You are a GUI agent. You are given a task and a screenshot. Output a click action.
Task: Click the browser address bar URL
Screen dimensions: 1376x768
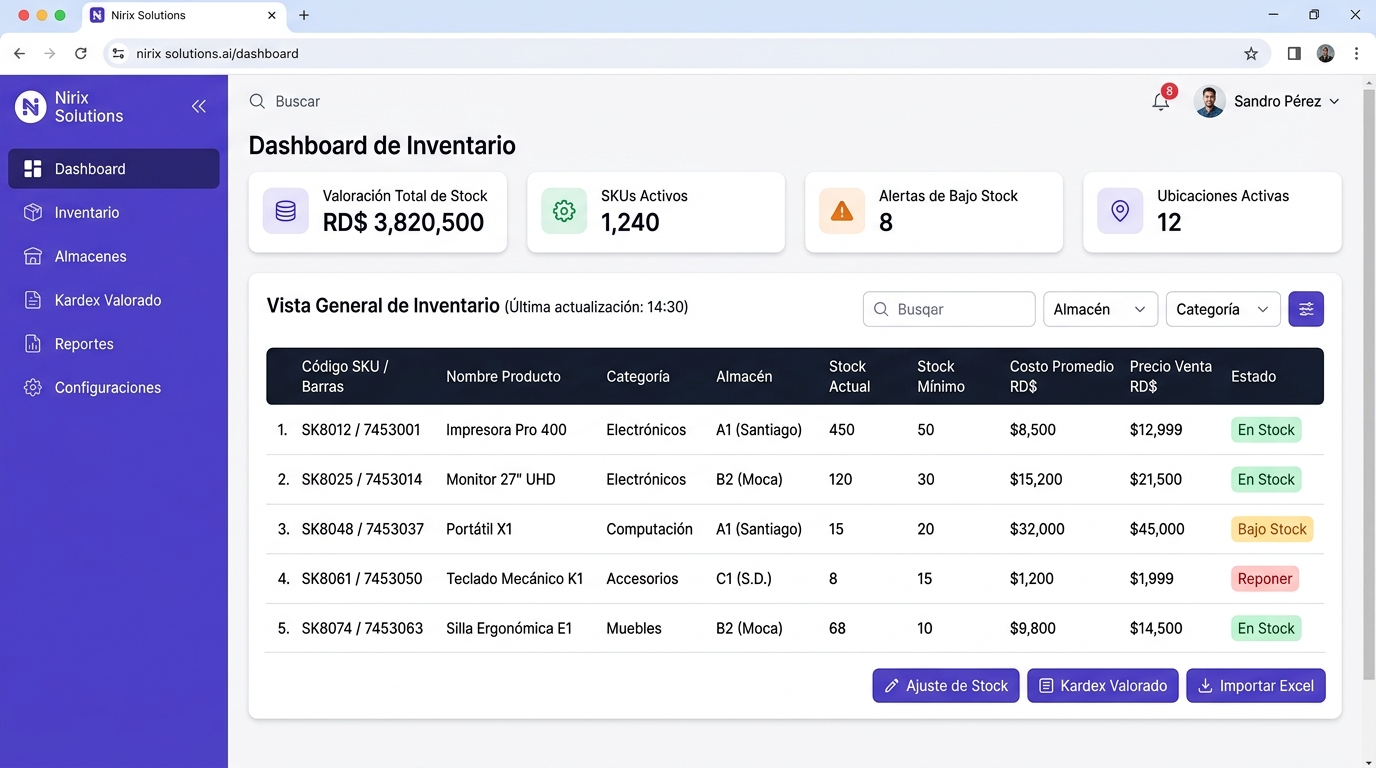pos(217,54)
